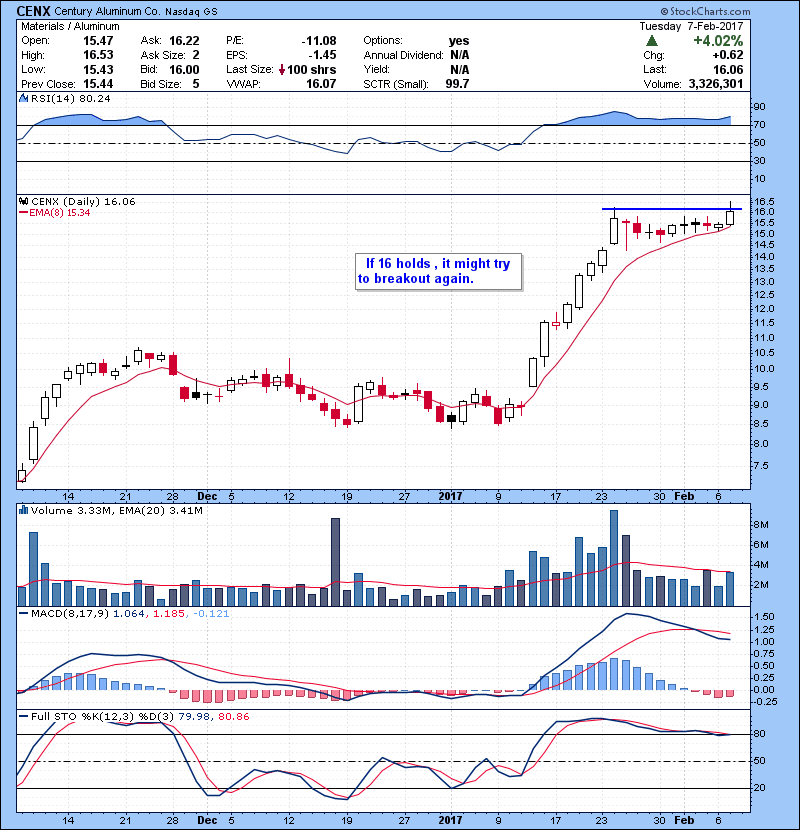Click the RSI(14) 80.24 indicator label

coord(70,98)
